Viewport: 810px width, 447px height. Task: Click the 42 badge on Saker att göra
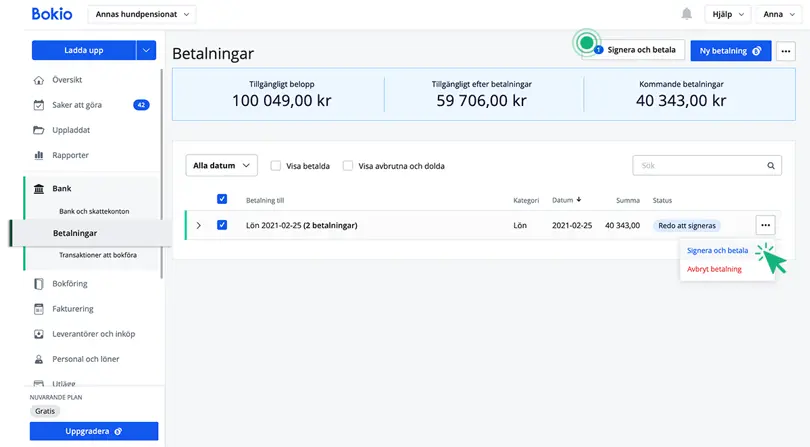click(141, 105)
